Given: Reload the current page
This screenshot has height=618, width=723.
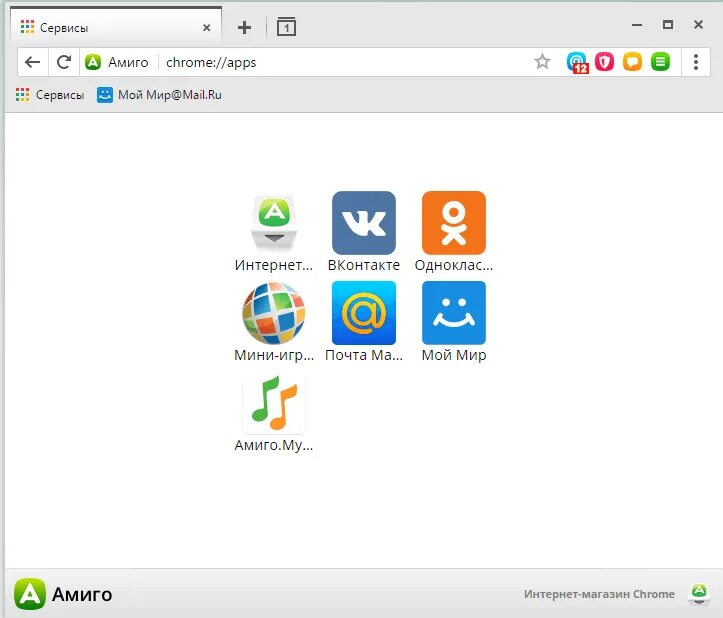Looking at the screenshot, I should 64,62.
